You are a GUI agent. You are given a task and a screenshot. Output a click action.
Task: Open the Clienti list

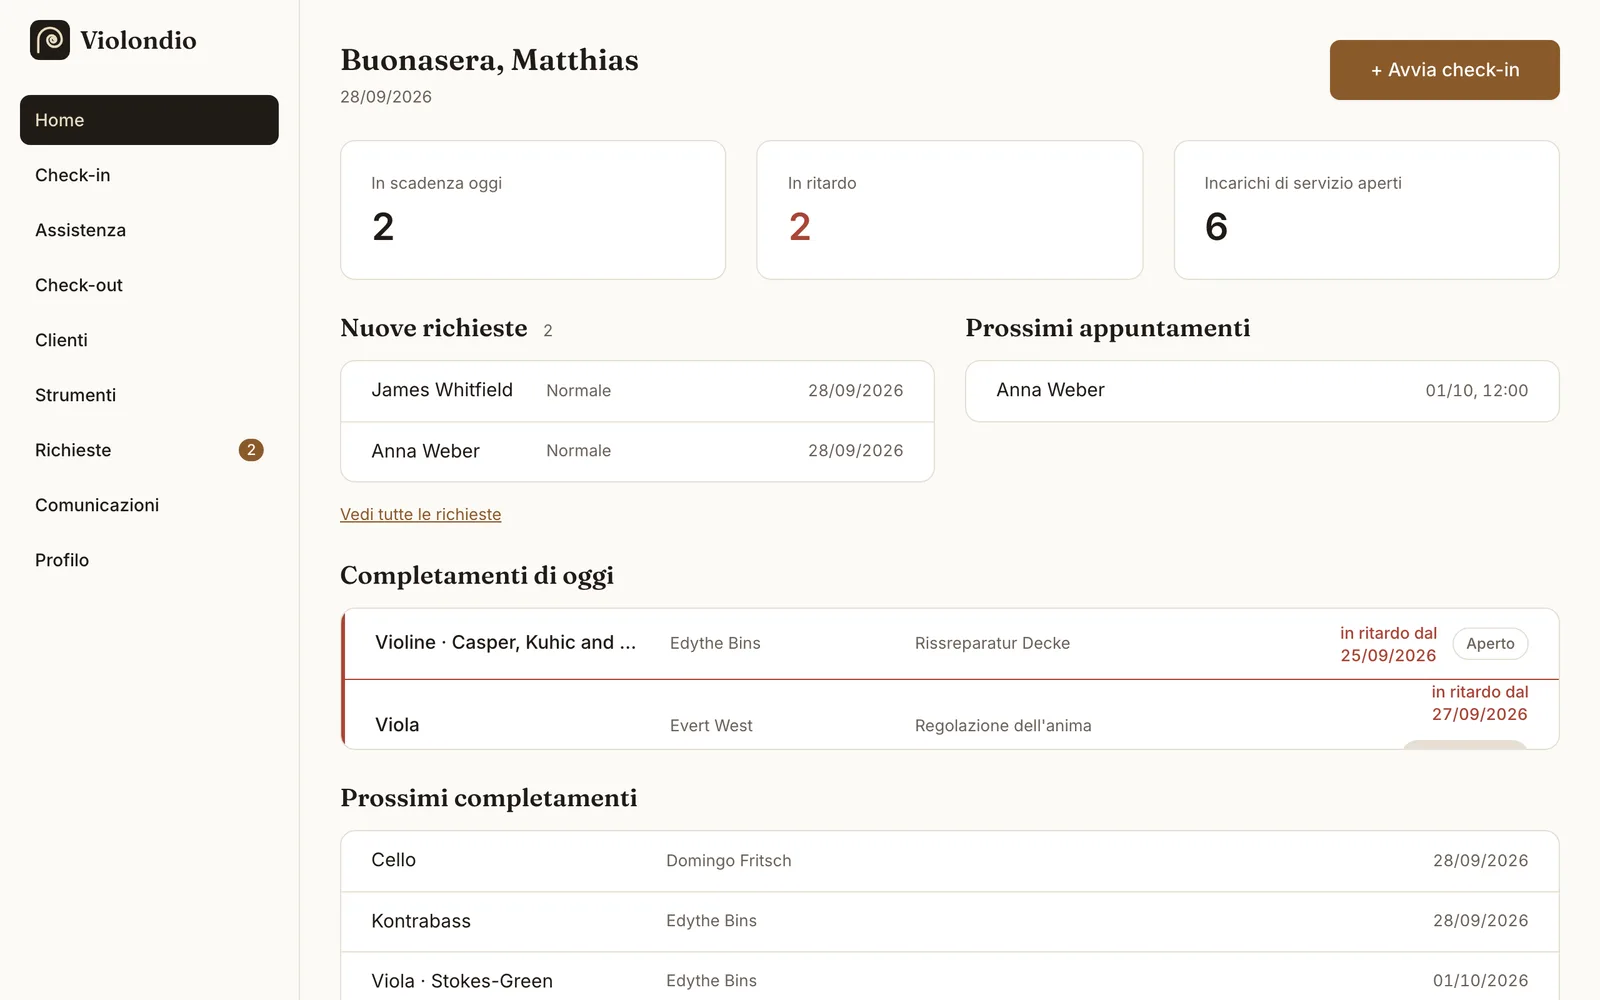[x=149, y=340]
